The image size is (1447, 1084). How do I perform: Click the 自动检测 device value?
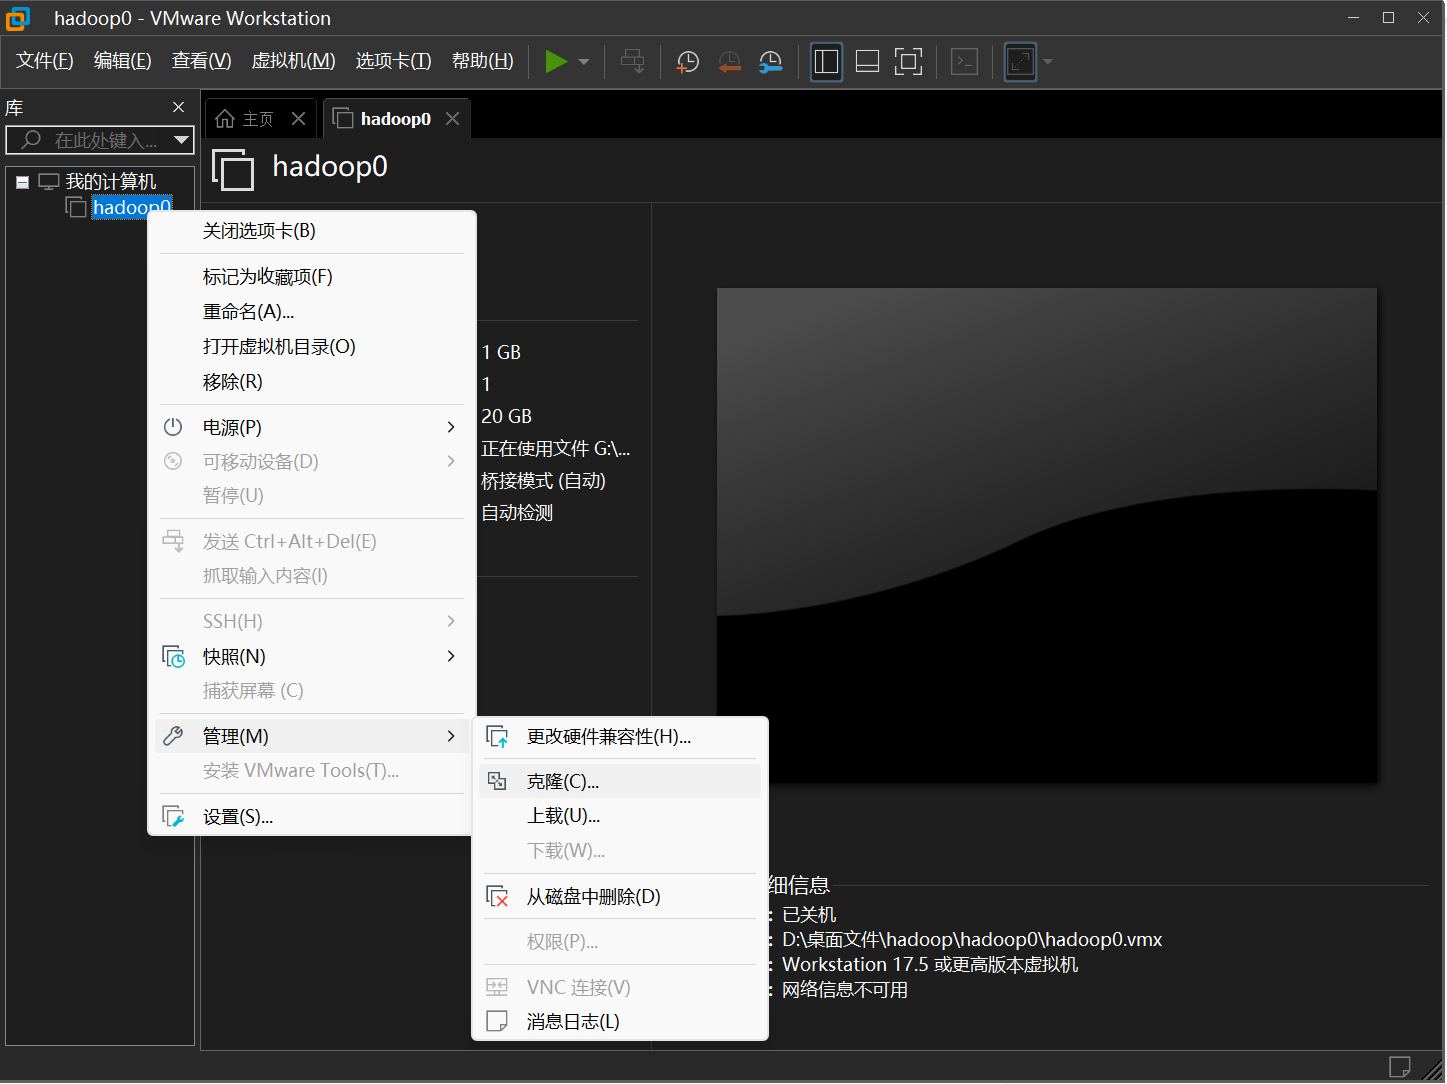[x=517, y=513]
